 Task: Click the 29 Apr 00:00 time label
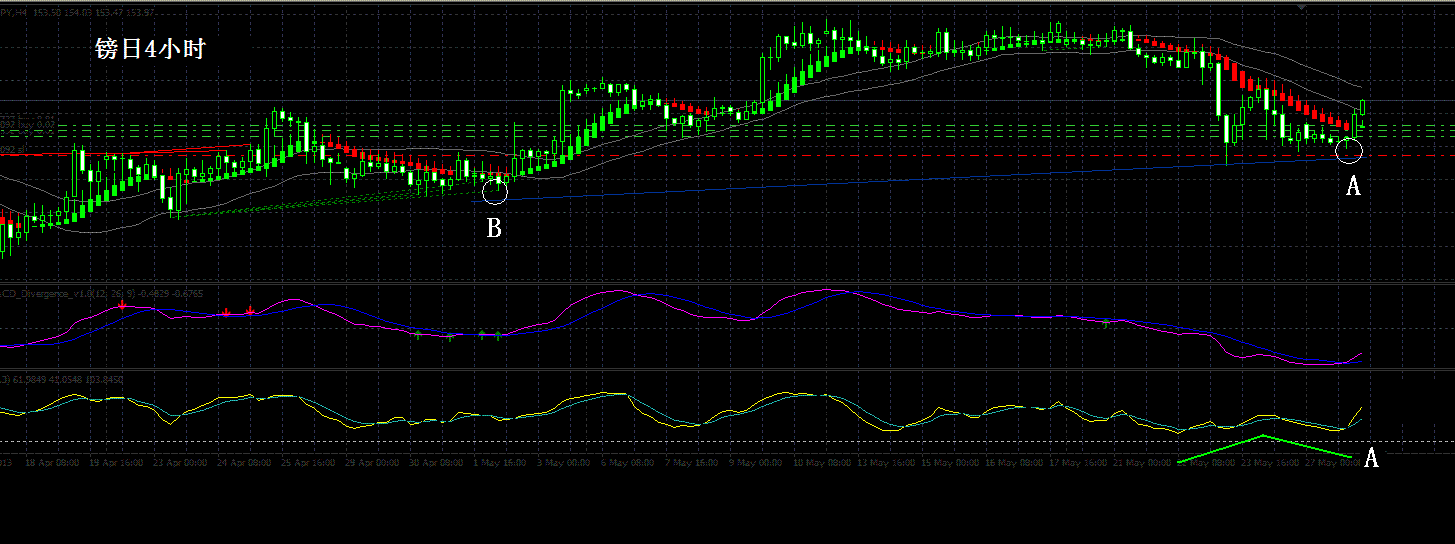click(372, 462)
